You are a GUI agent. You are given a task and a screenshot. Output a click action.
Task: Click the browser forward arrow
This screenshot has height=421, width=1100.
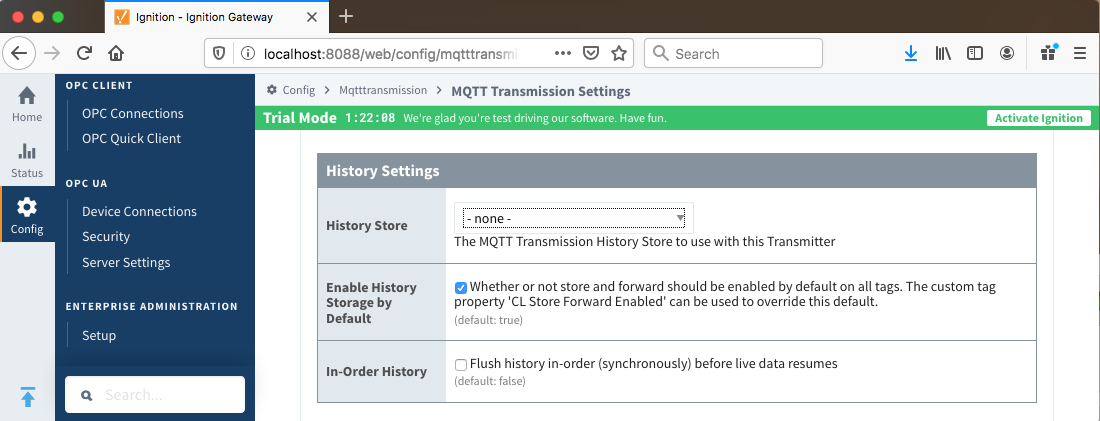tap(52, 53)
